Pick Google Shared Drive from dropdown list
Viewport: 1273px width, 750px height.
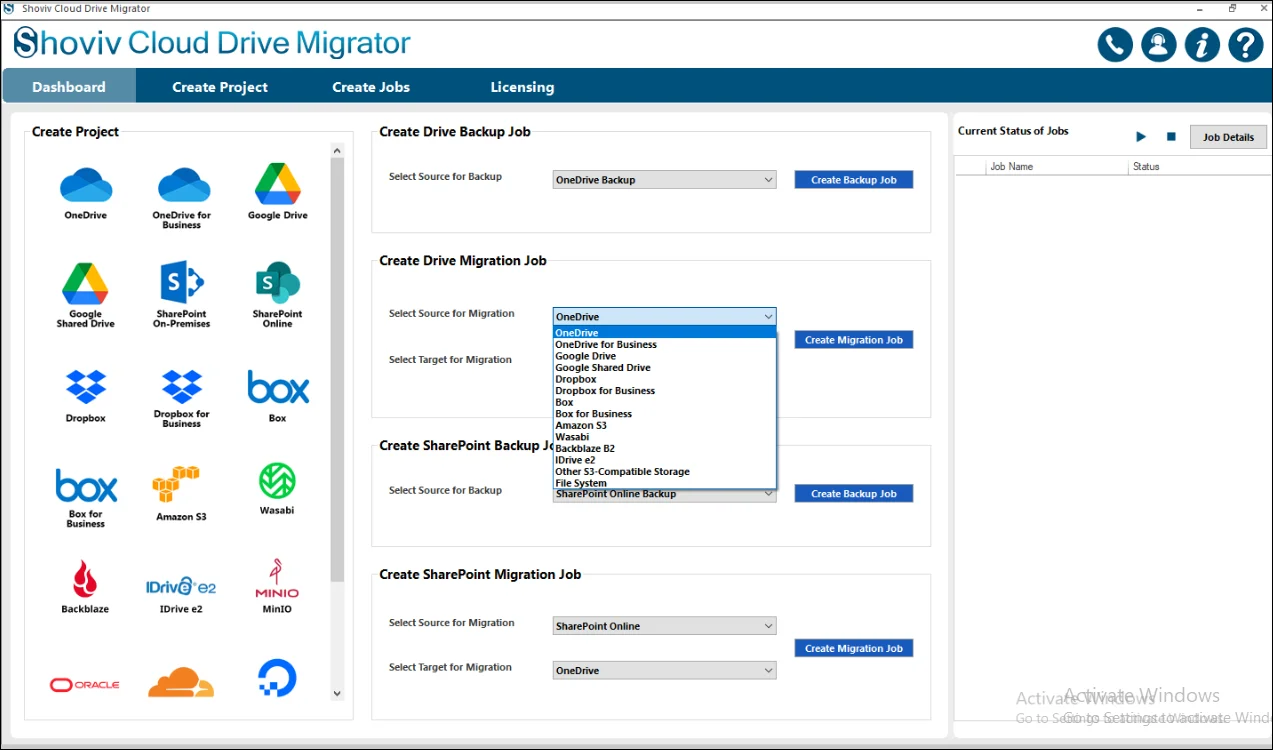click(665, 368)
